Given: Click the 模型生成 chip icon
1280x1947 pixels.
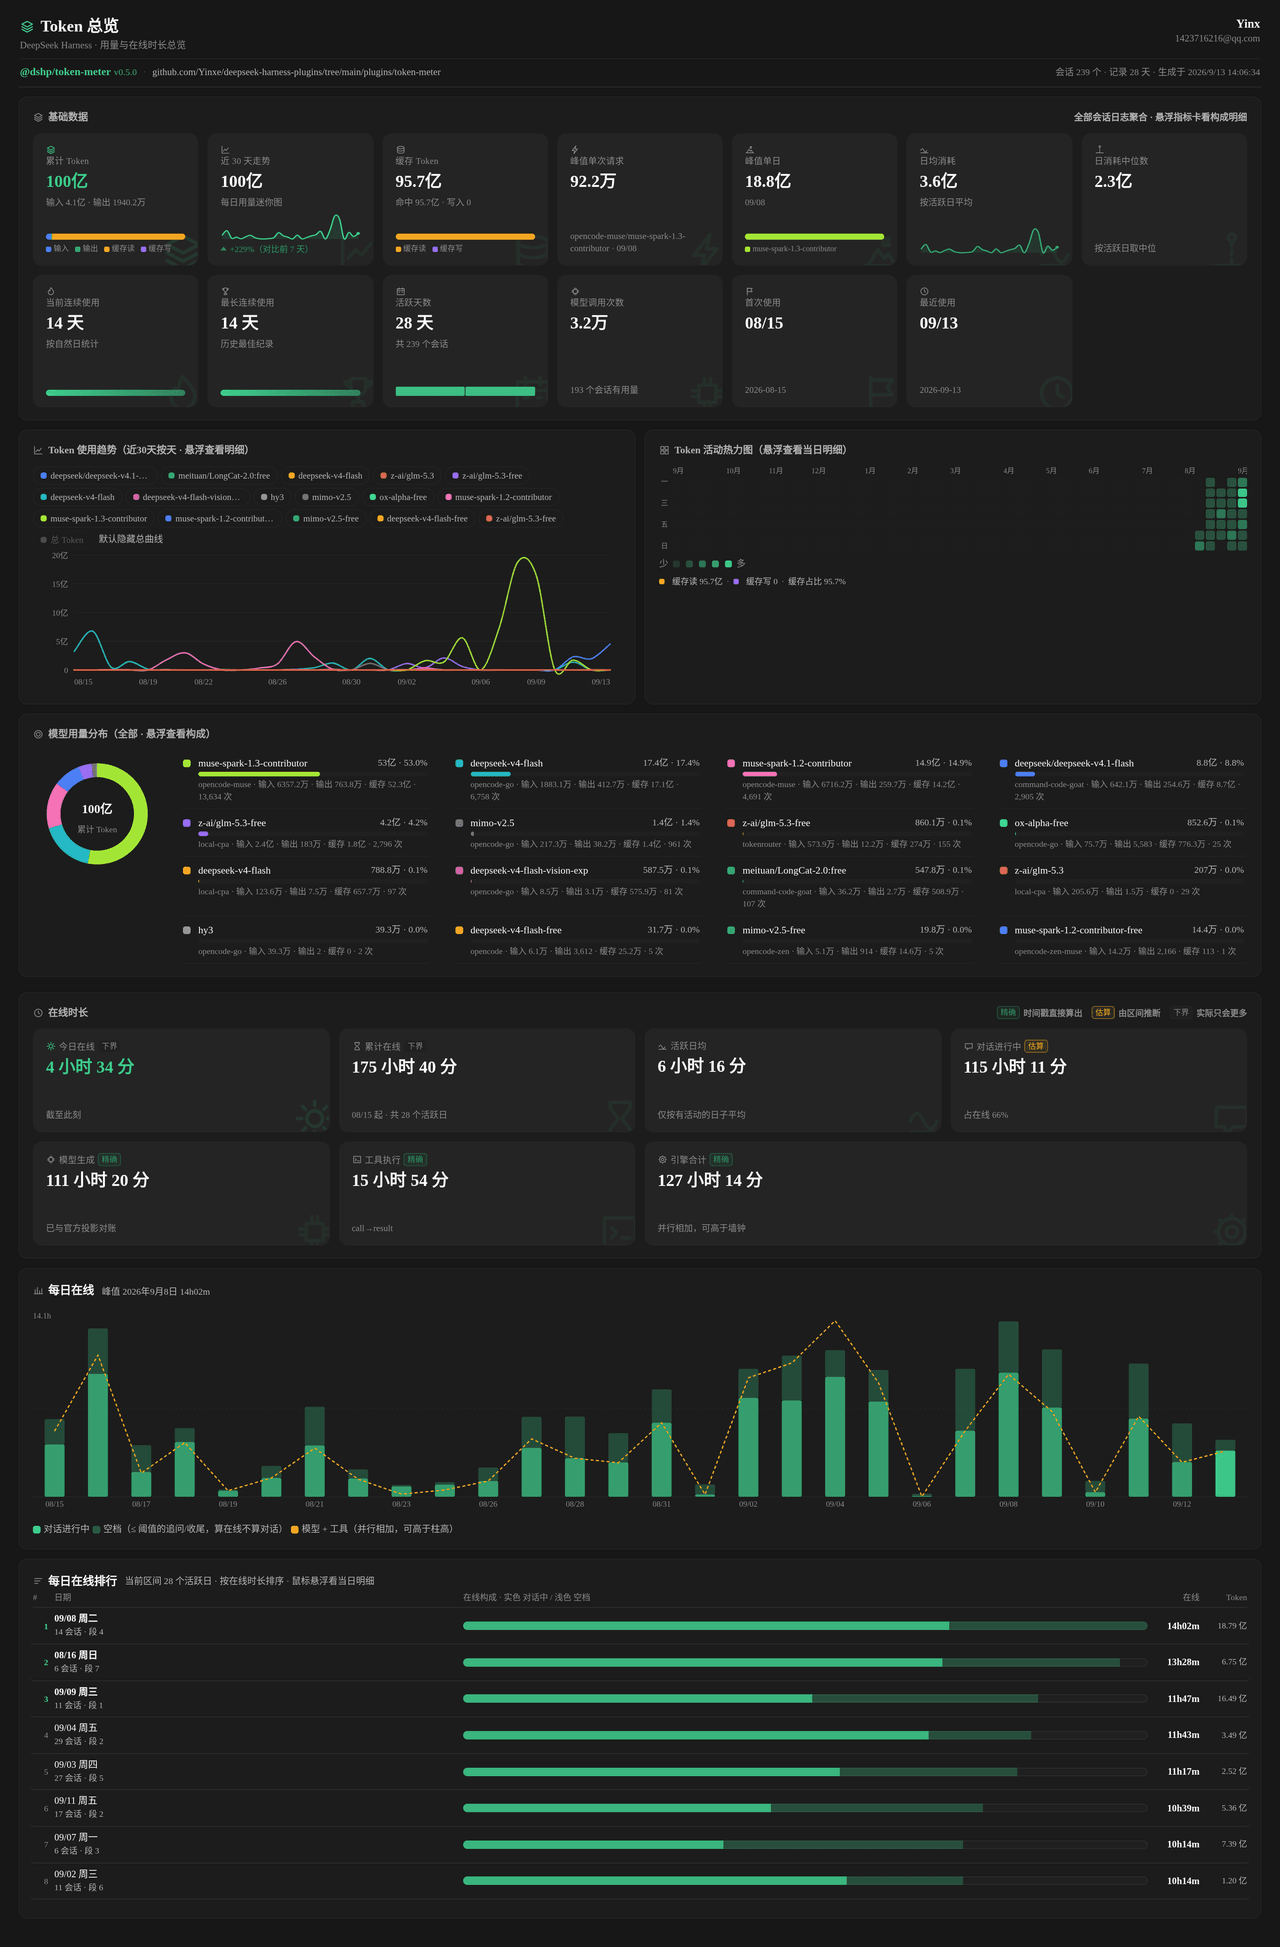Looking at the screenshot, I should [51, 1160].
